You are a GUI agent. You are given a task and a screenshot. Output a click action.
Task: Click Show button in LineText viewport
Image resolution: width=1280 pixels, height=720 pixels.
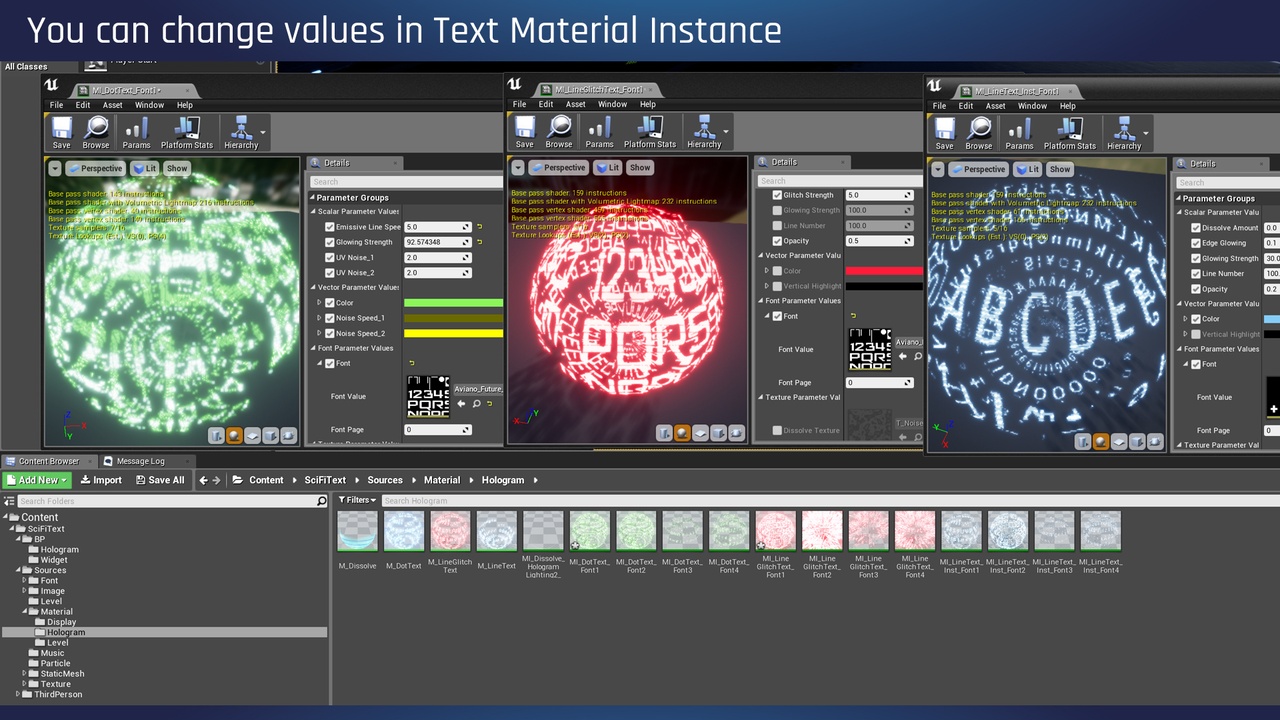click(x=1060, y=169)
